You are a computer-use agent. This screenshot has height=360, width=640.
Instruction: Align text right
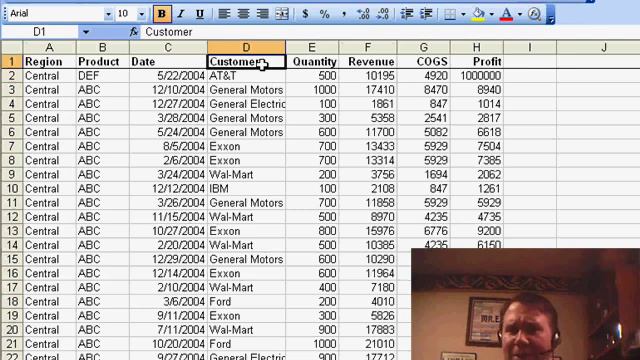point(262,14)
